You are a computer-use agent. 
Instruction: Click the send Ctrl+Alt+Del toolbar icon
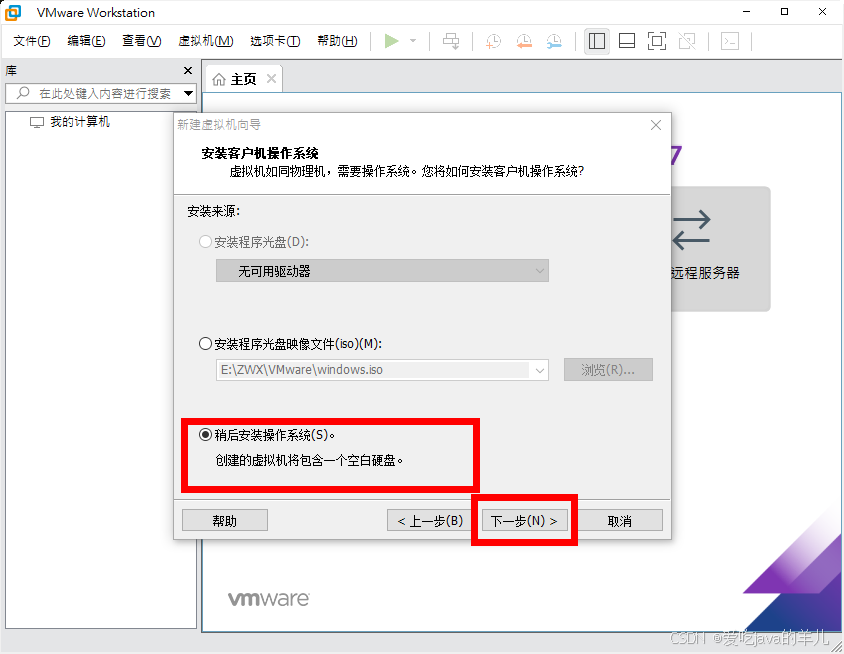451,41
